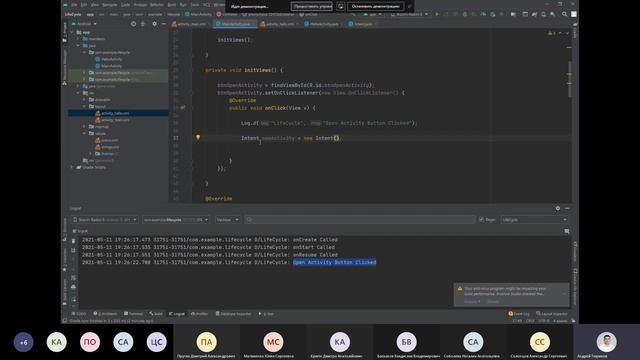Select activity_hello.xml in project tree
Image resolution: width=640 pixels, height=360 pixels.
click(116, 113)
